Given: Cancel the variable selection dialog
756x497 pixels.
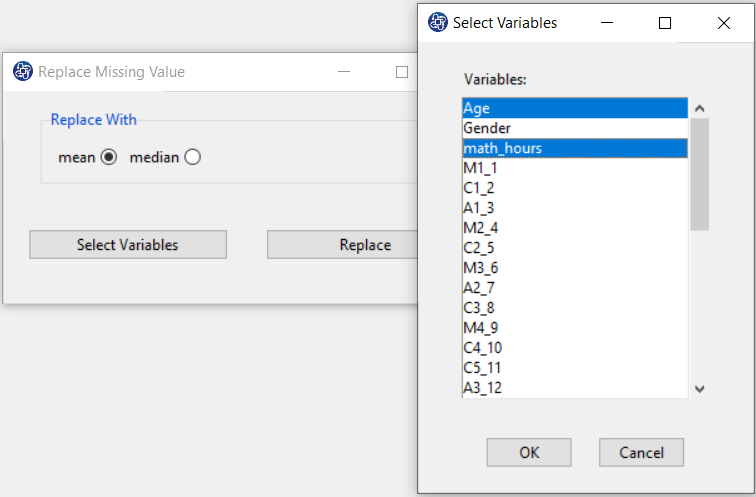Looking at the screenshot, I should [641, 452].
